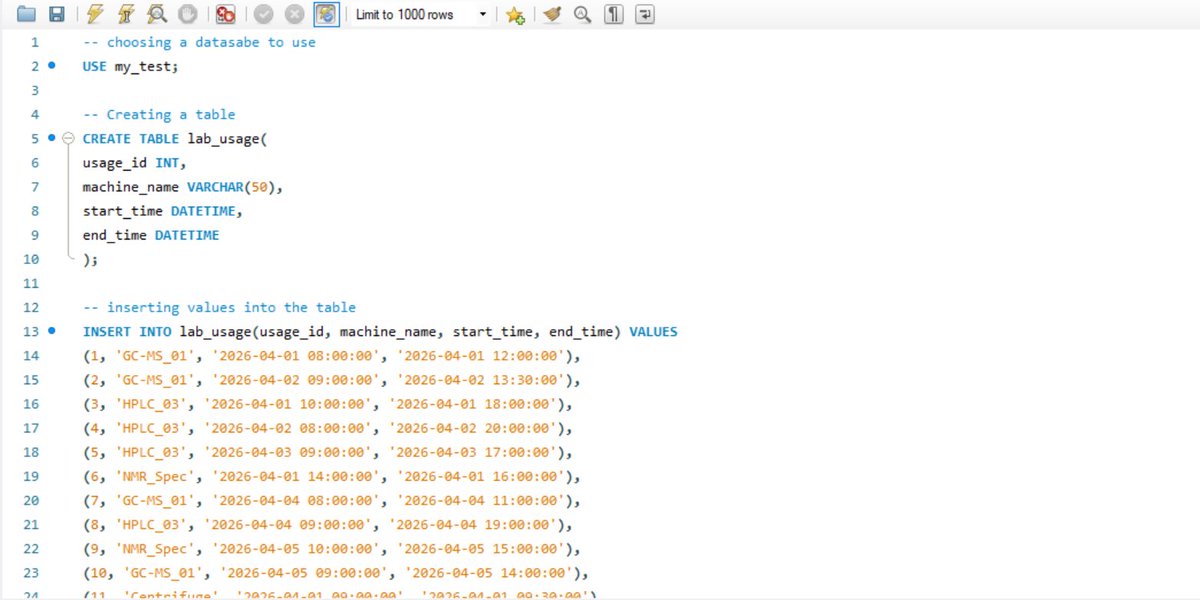Beautify the SQL with broom icon
Image resolution: width=1200 pixels, height=600 pixels.
coord(551,14)
